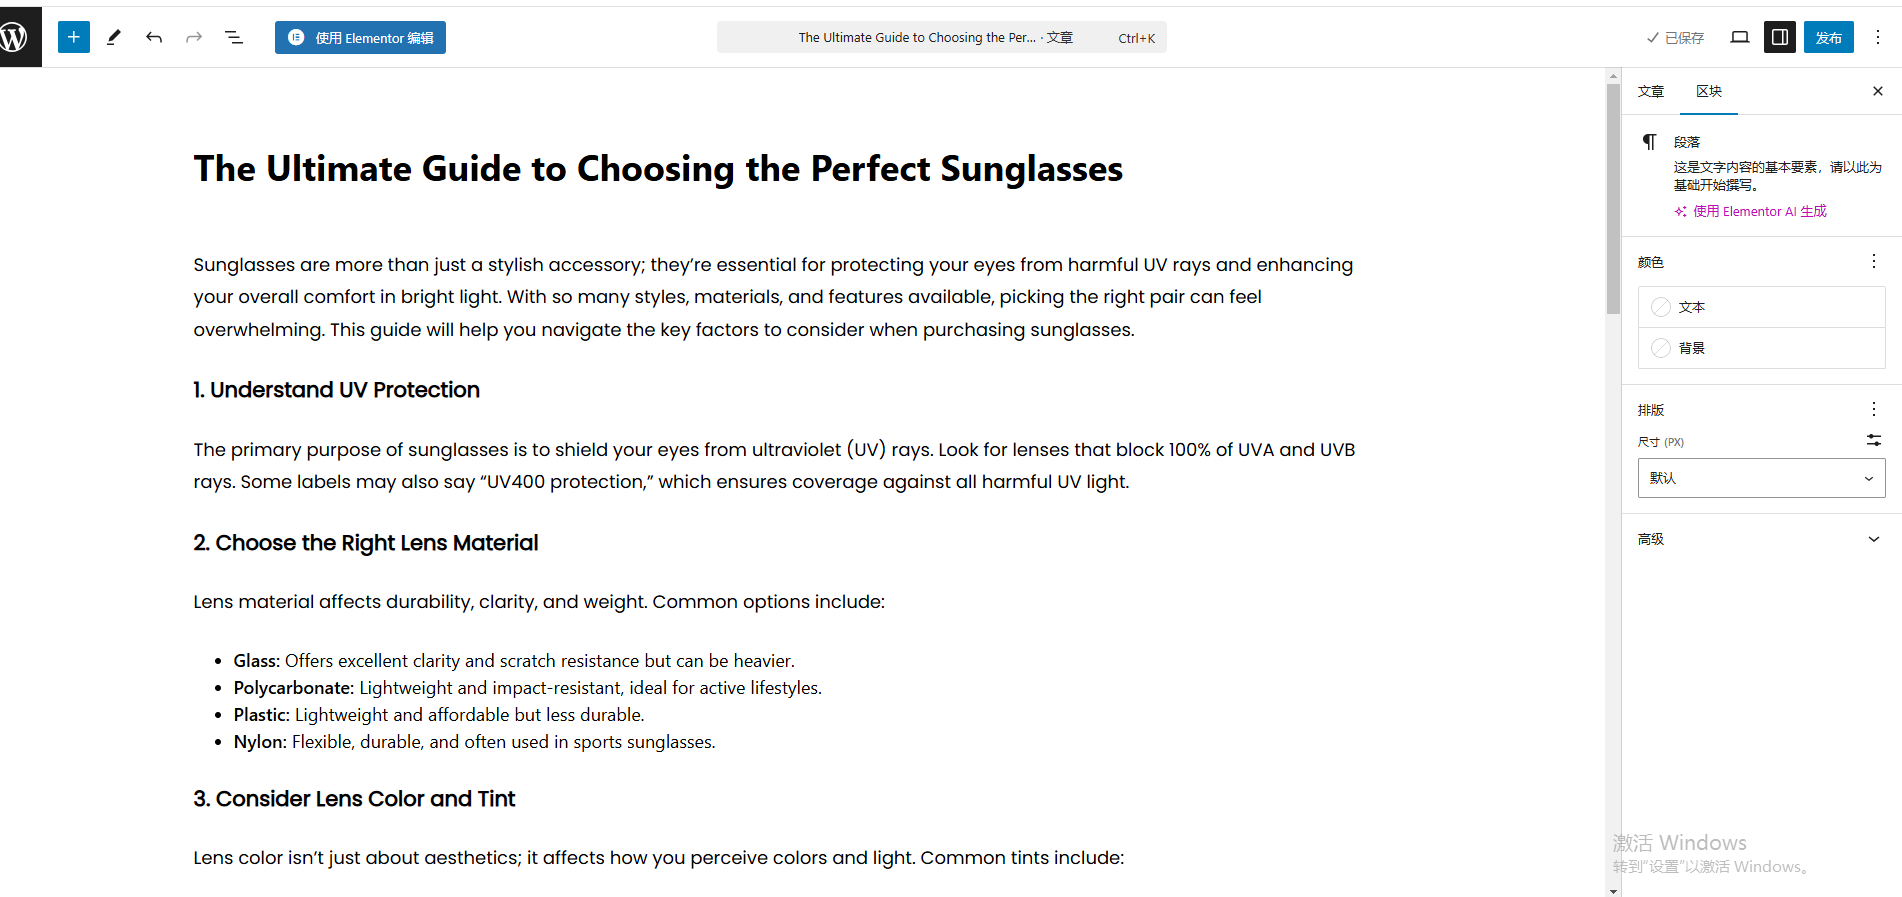The width and height of the screenshot is (1902, 897).
Task: Click the laptop preview icon
Action: point(1740,37)
